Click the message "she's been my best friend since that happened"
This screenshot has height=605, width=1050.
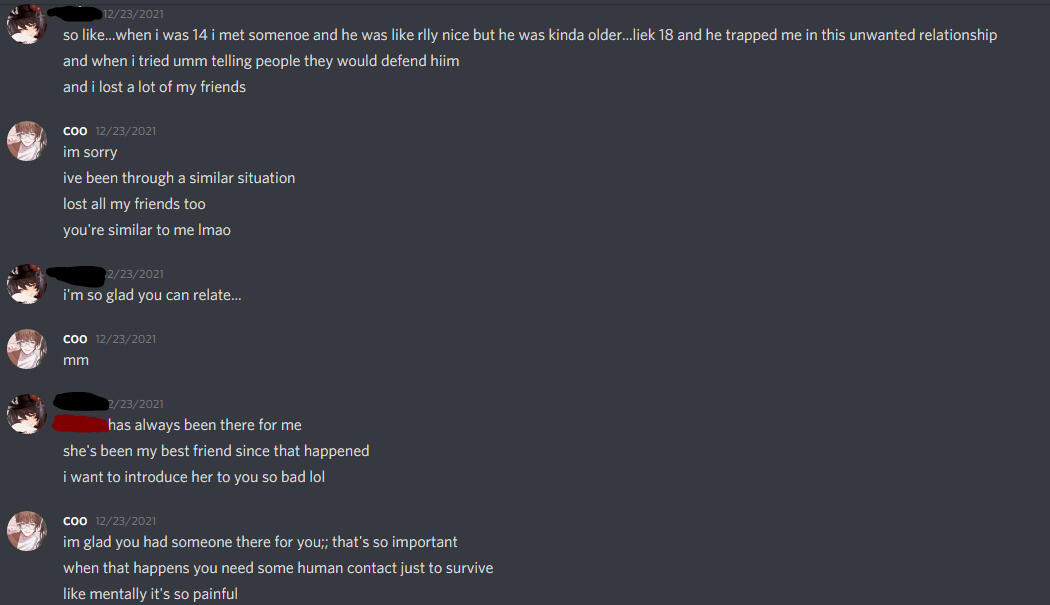[x=216, y=451]
